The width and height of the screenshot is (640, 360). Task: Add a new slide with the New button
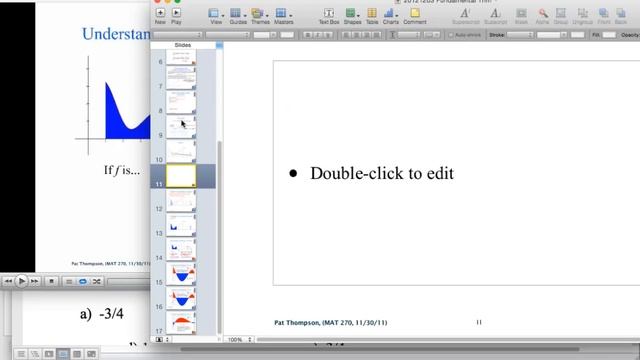[x=160, y=16]
